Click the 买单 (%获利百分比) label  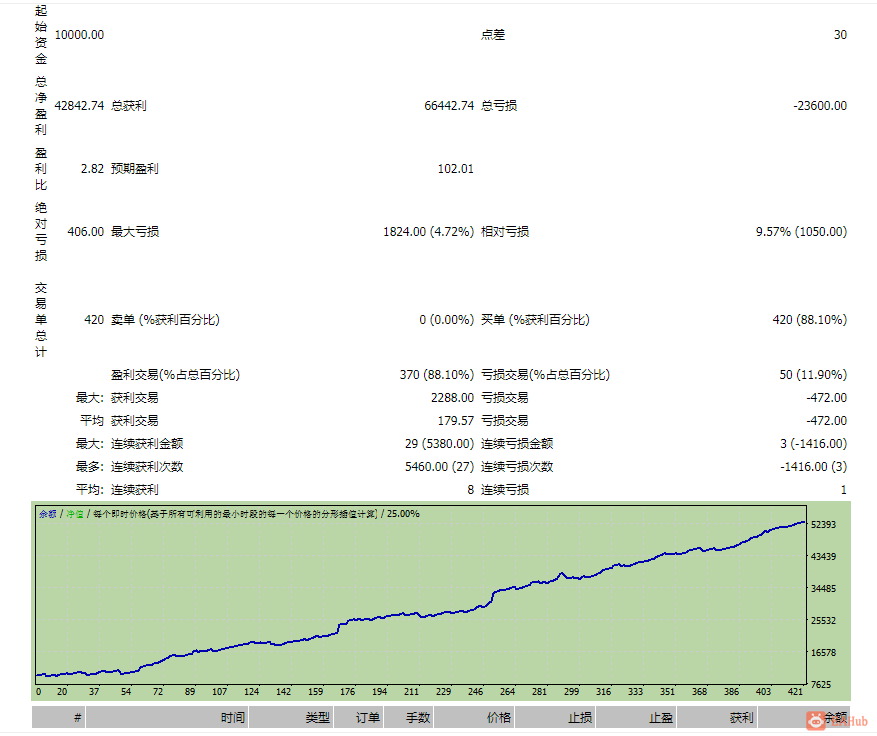pos(535,320)
